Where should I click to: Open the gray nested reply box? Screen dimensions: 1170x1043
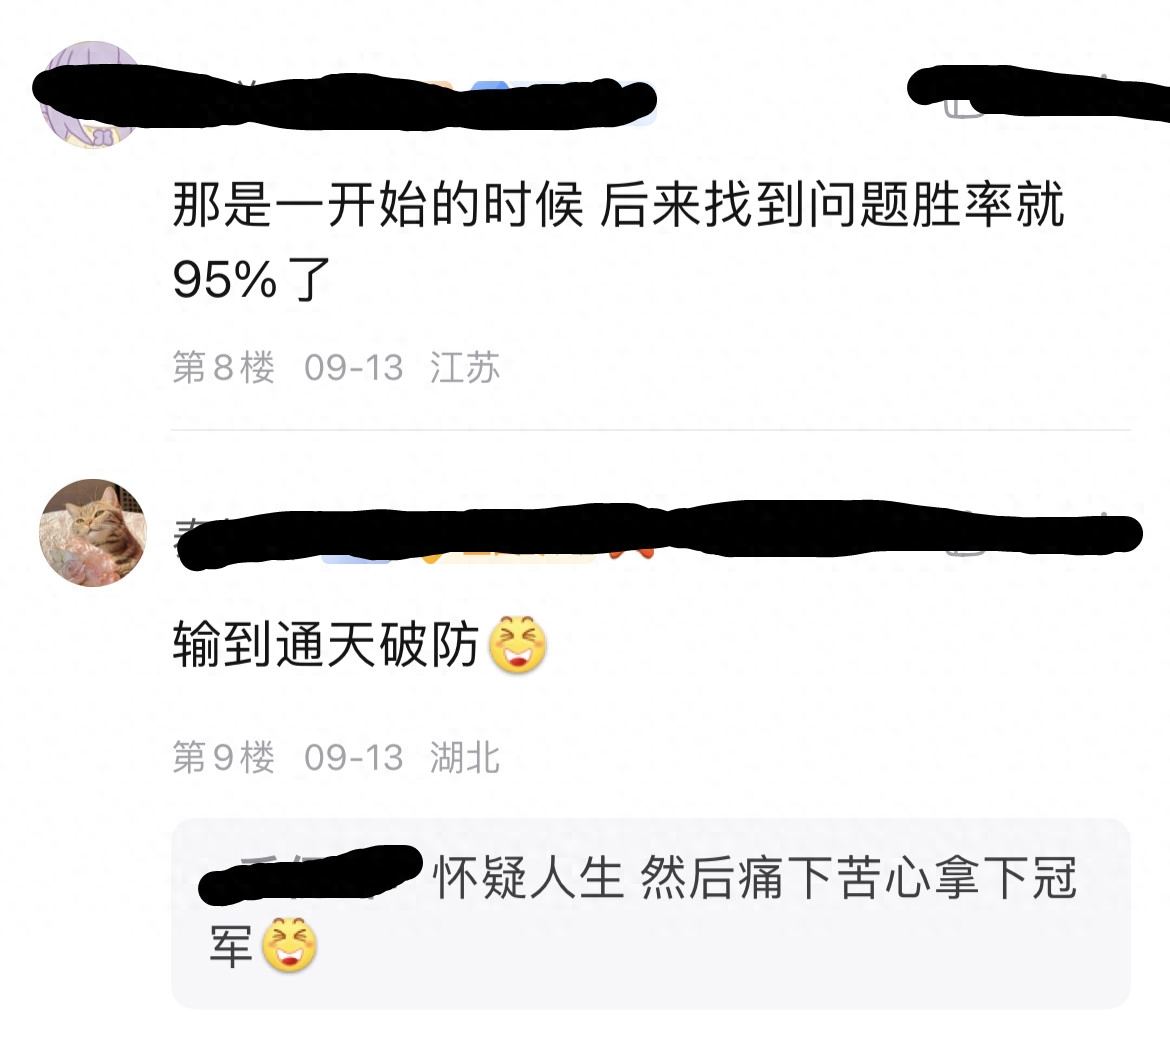click(651, 913)
